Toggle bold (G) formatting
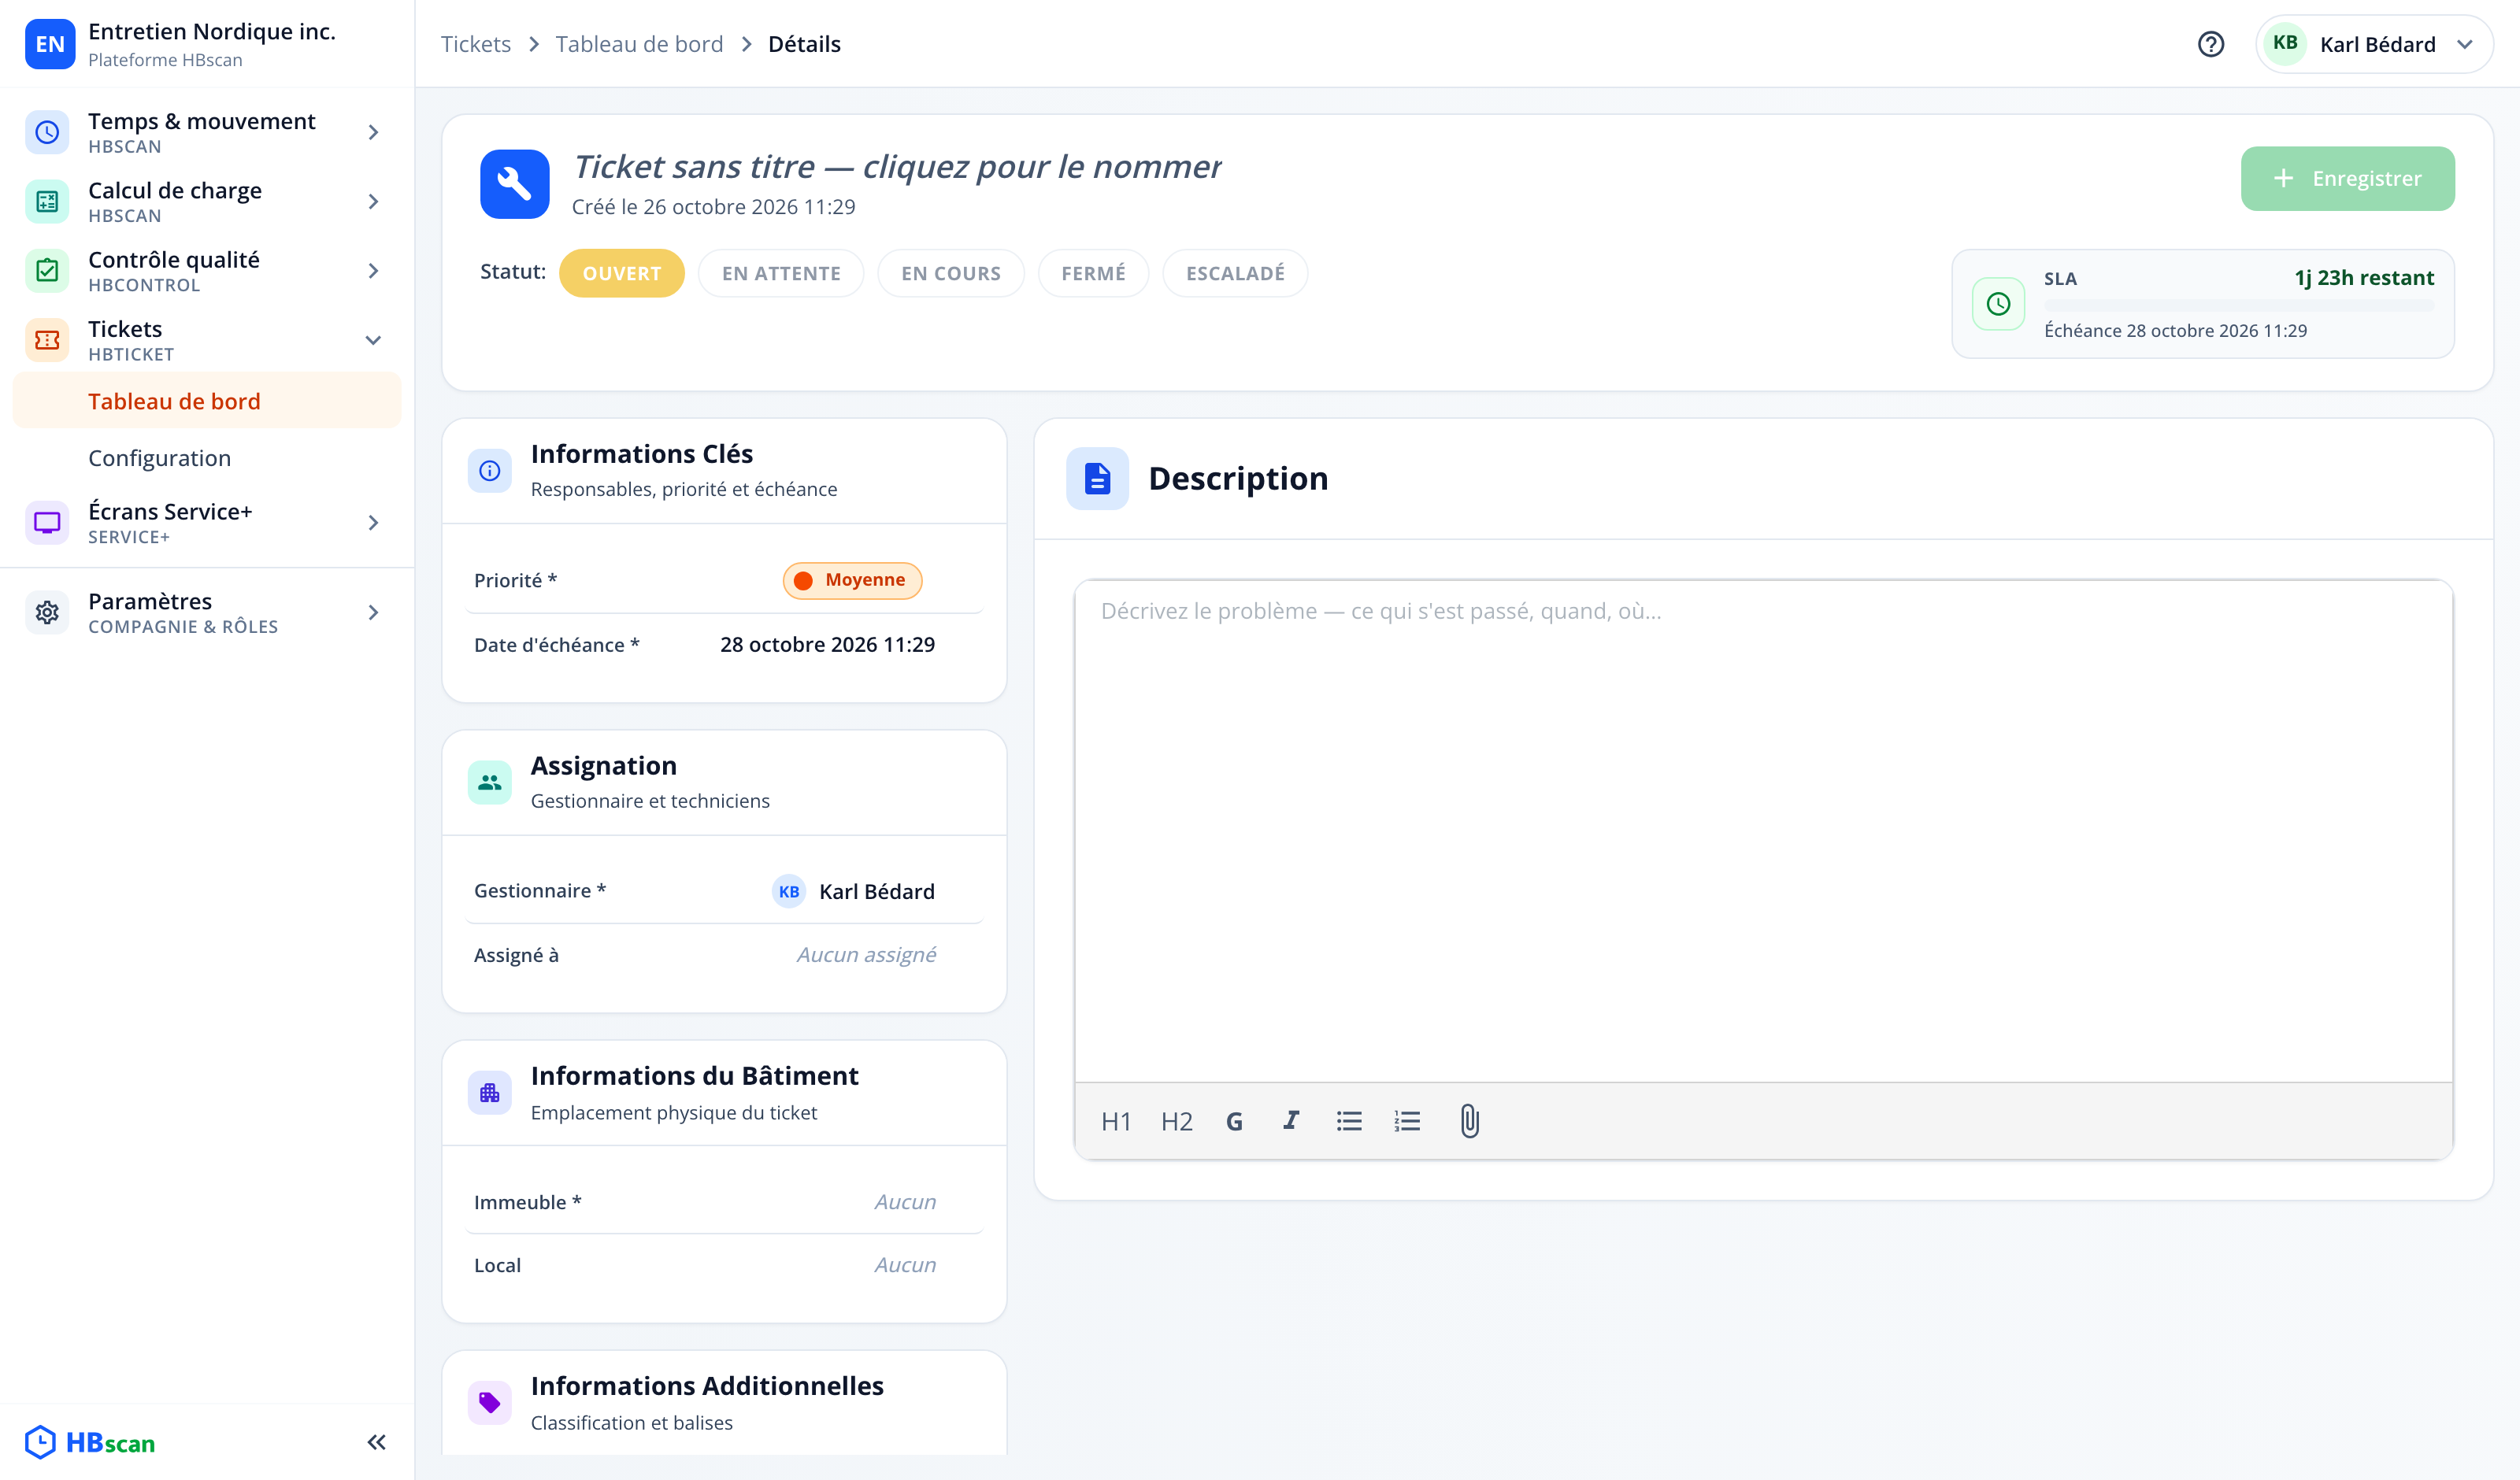The height and width of the screenshot is (1480, 2520). (x=1234, y=1121)
